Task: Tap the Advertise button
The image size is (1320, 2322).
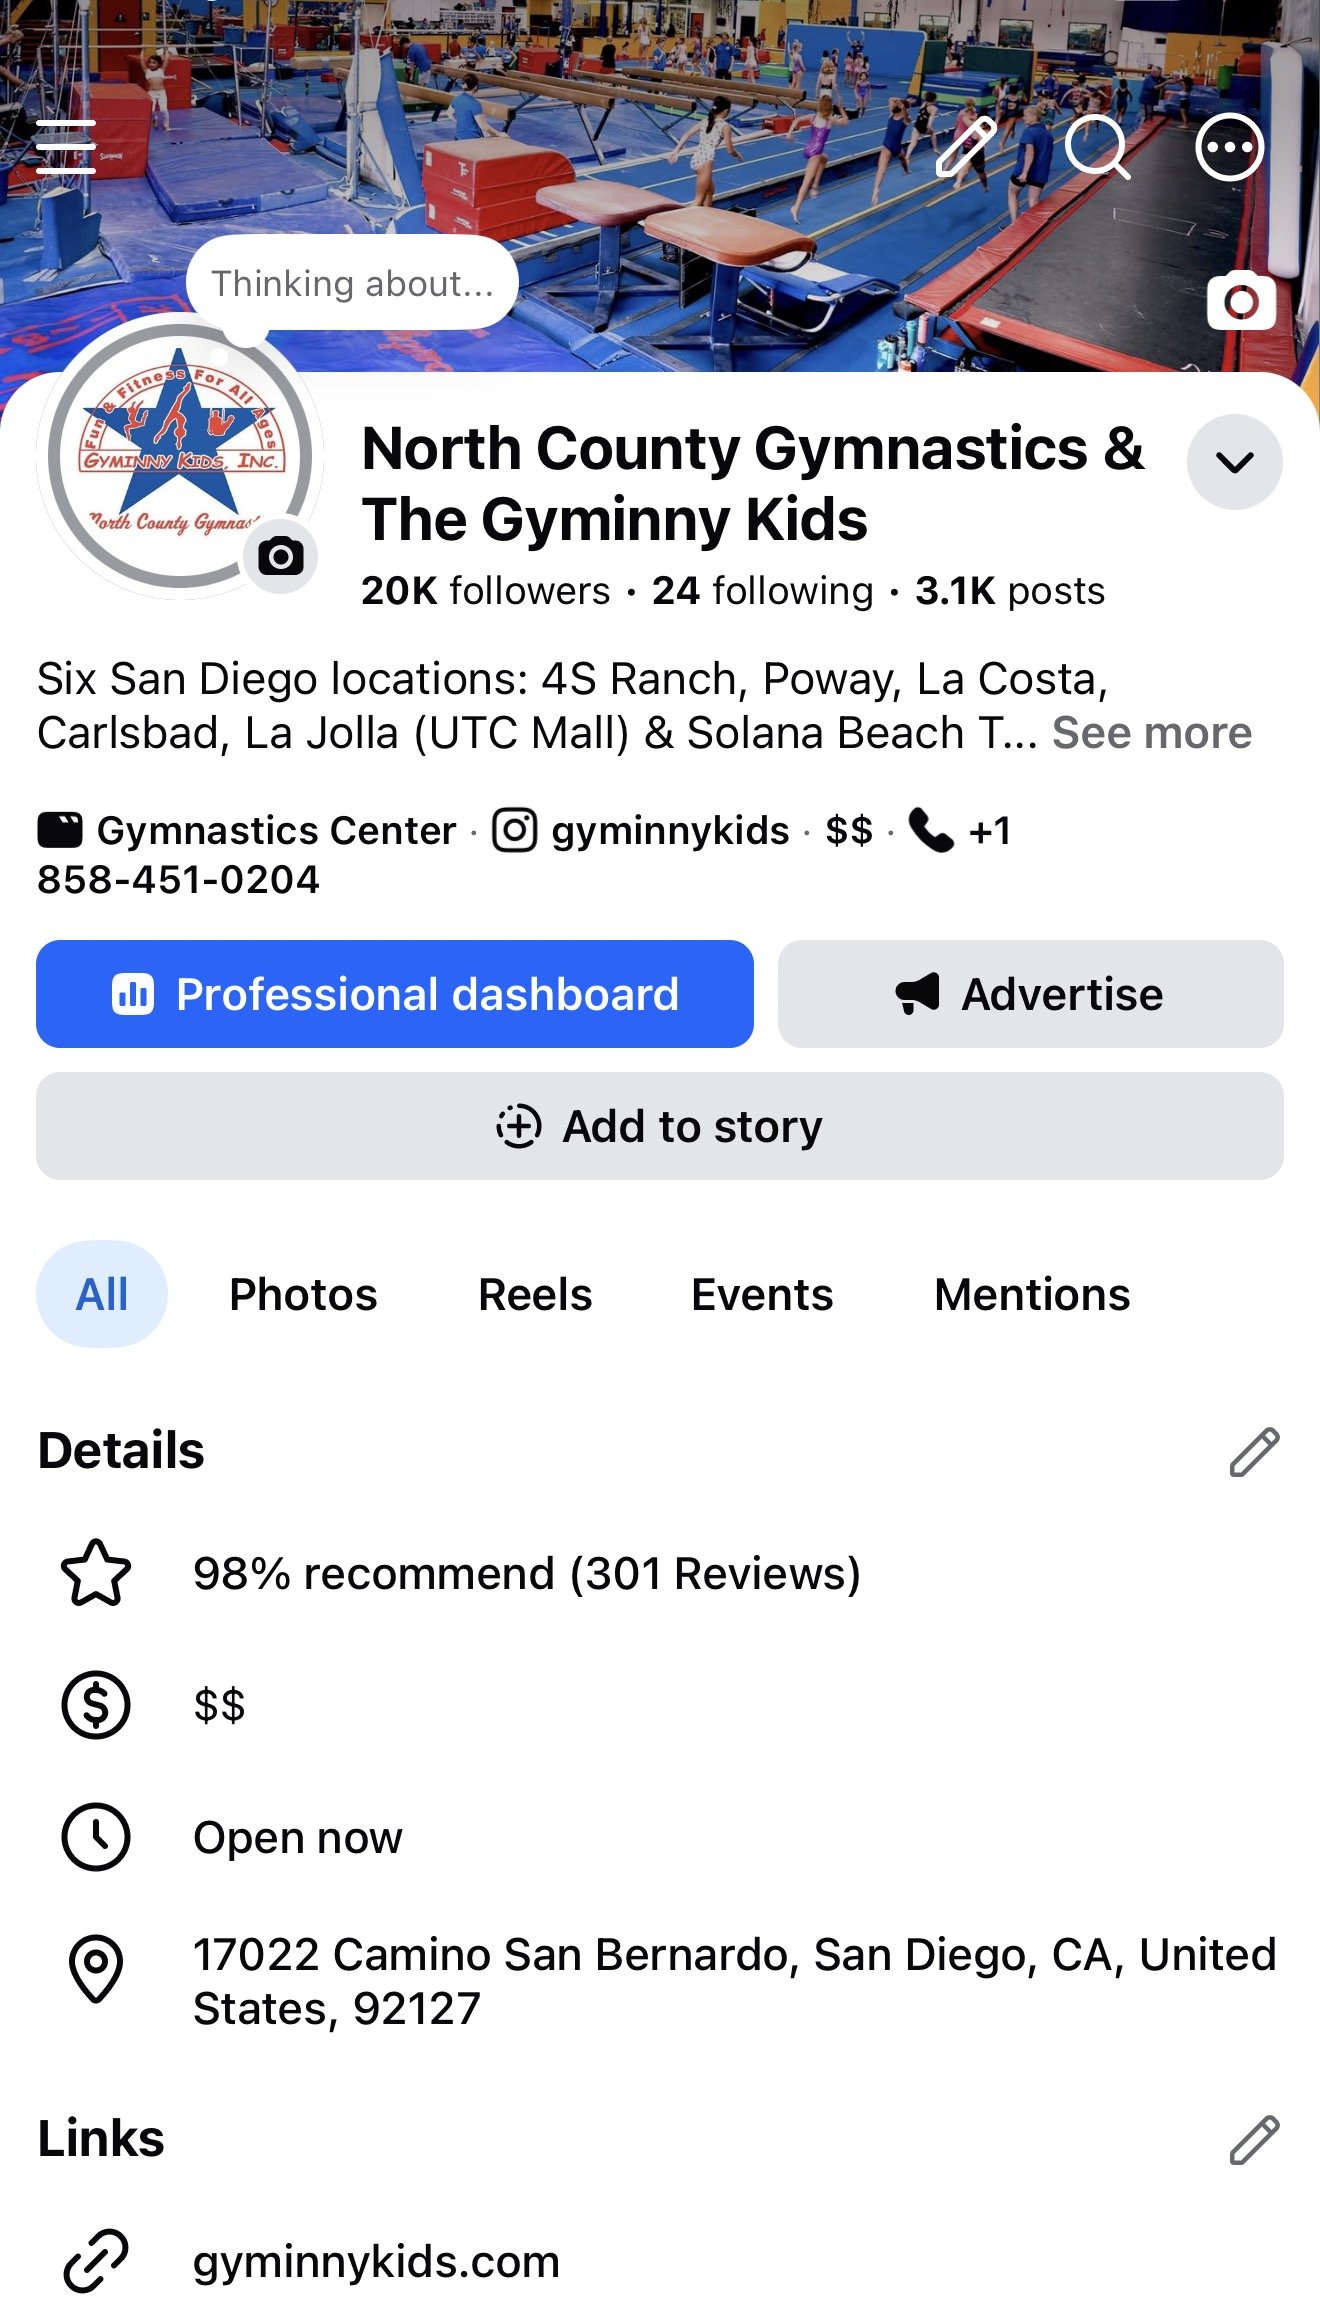Action: pyautogui.click(x=1031, y=994)
